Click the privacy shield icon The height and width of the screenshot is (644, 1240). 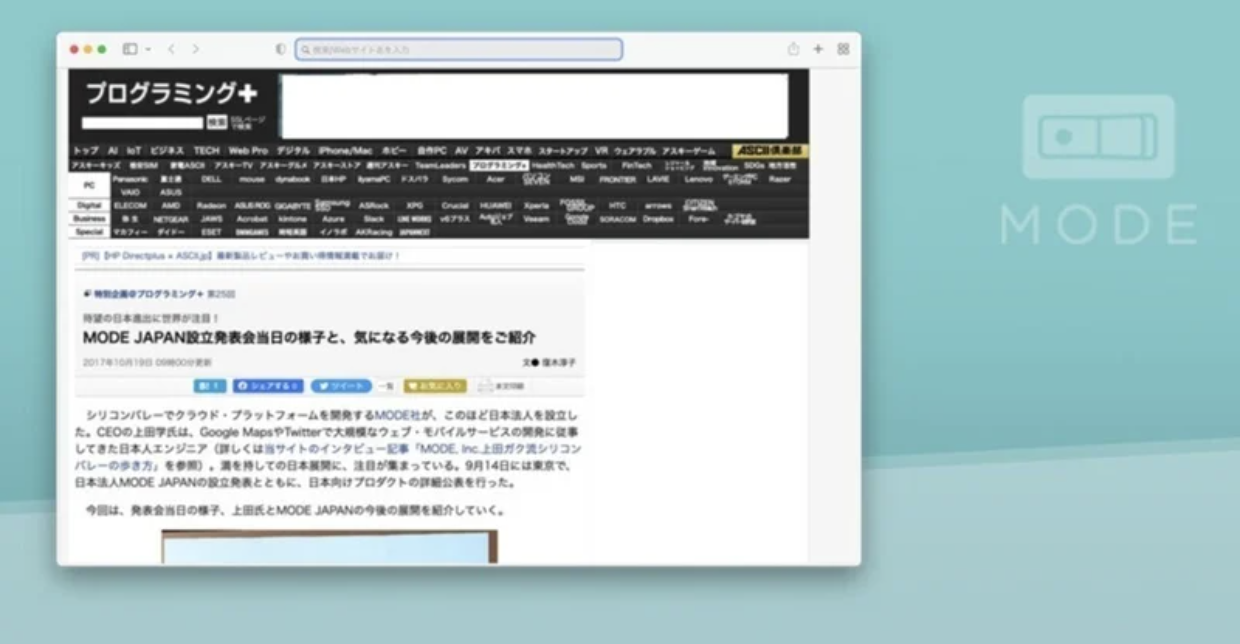pyautogui.click(x=280, y=49)
